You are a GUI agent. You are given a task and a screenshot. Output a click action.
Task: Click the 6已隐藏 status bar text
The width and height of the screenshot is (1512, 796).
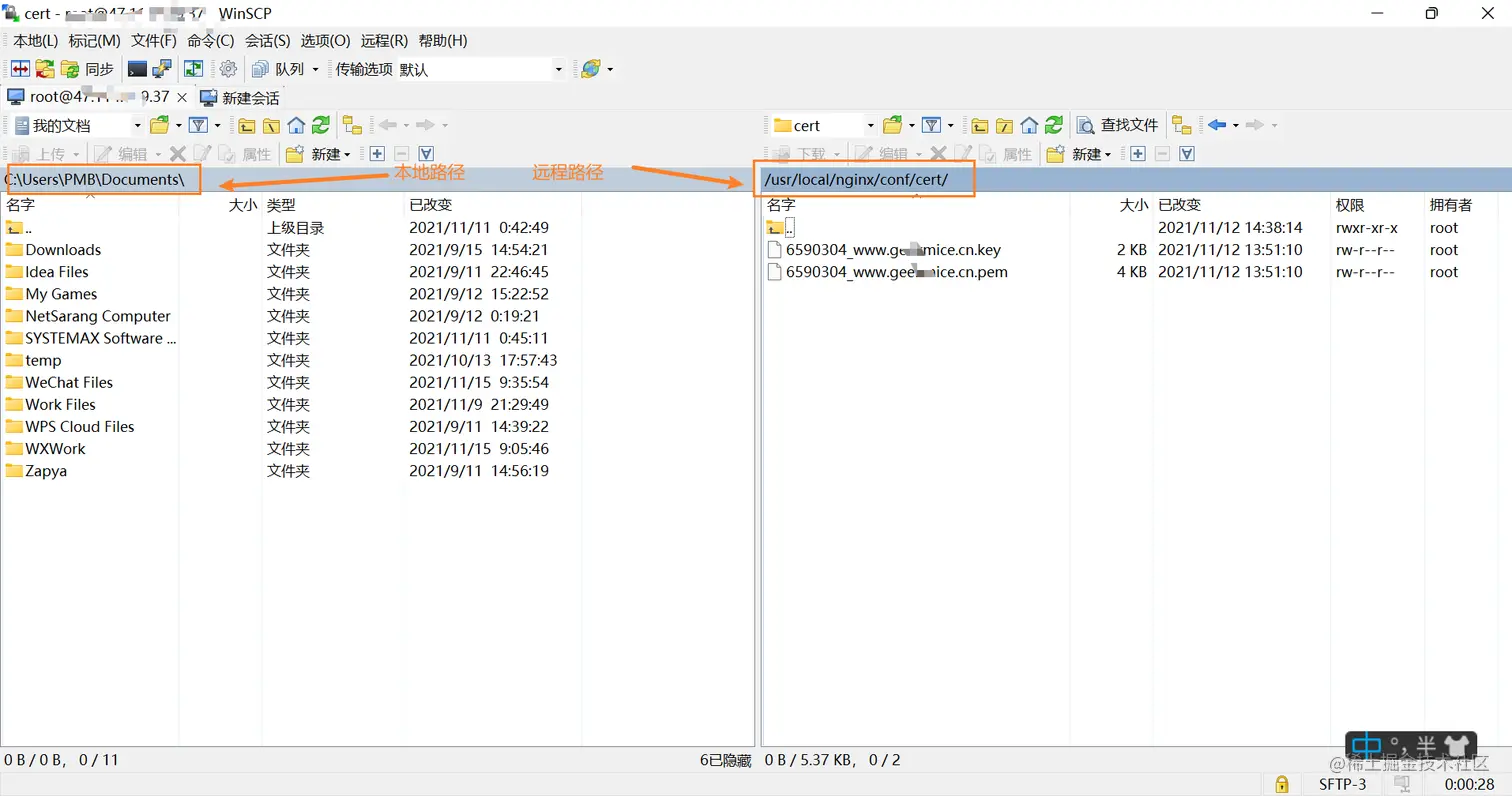click(725, 760)
